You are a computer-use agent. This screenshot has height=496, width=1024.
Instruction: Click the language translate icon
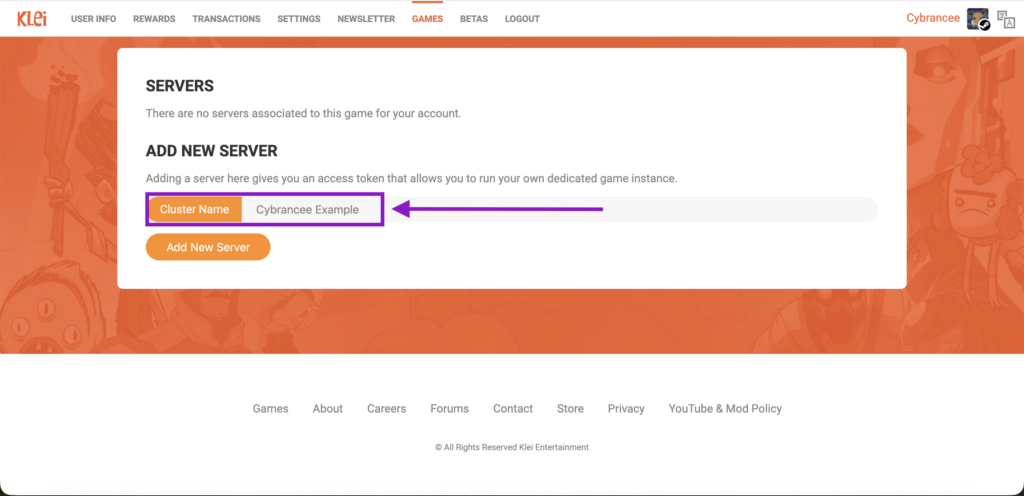[x=1006, y=19]
